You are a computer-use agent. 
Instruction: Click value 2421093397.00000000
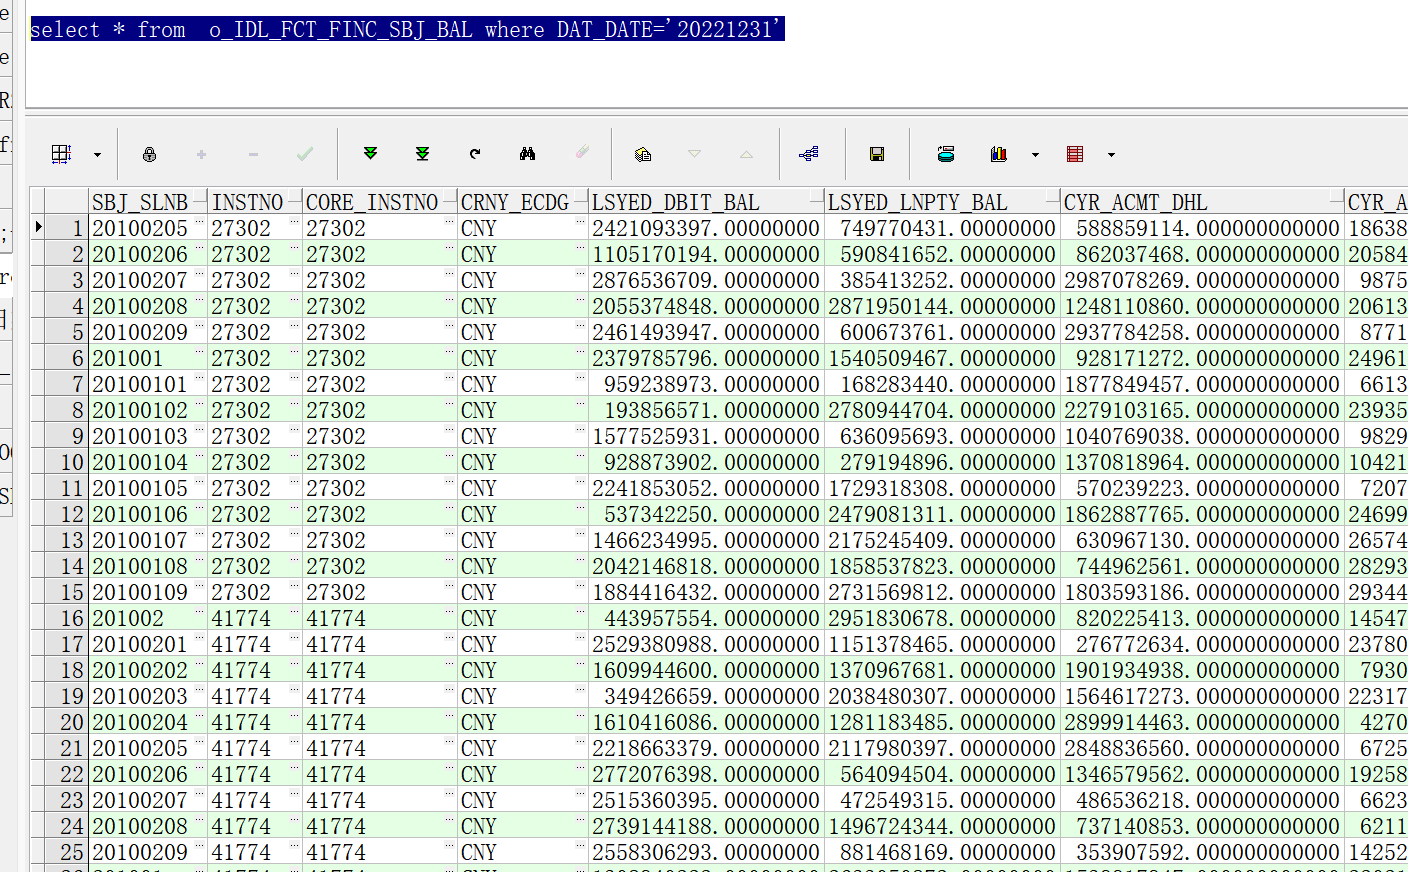coord(706,228)
